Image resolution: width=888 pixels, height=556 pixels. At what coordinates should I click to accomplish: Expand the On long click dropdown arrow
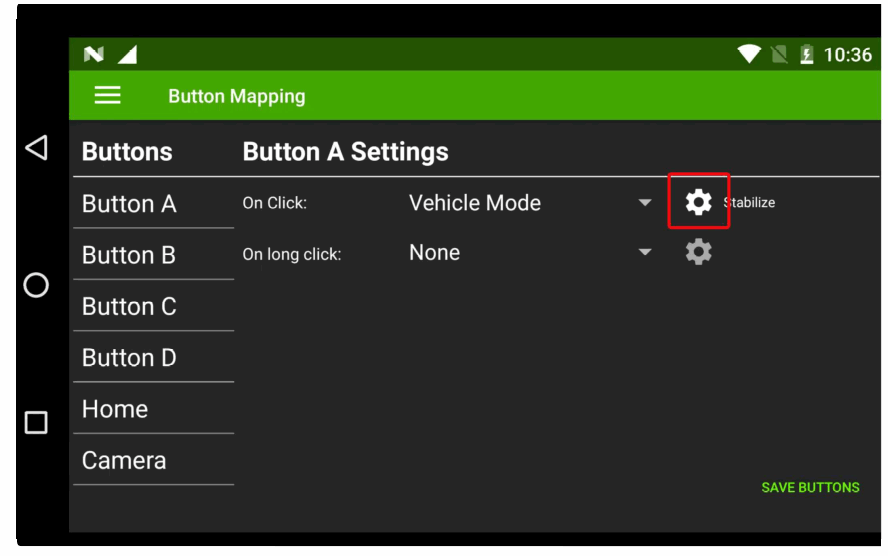[645, 253]
